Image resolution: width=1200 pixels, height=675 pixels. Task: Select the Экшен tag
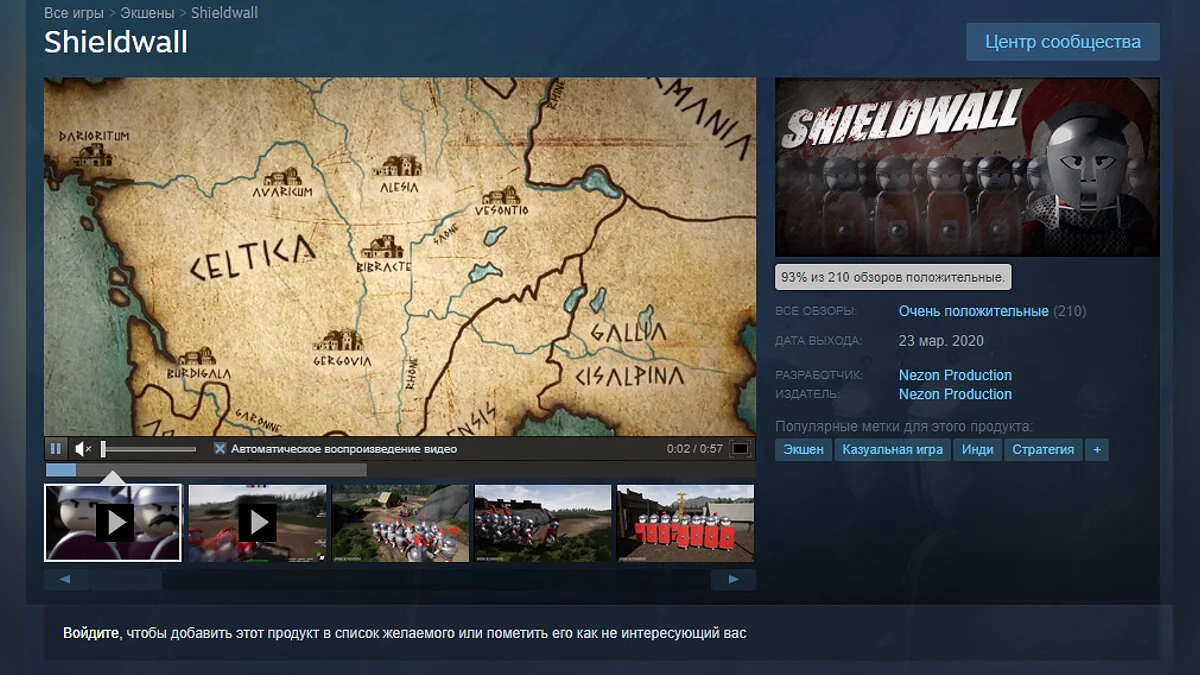tap(803, 450)
